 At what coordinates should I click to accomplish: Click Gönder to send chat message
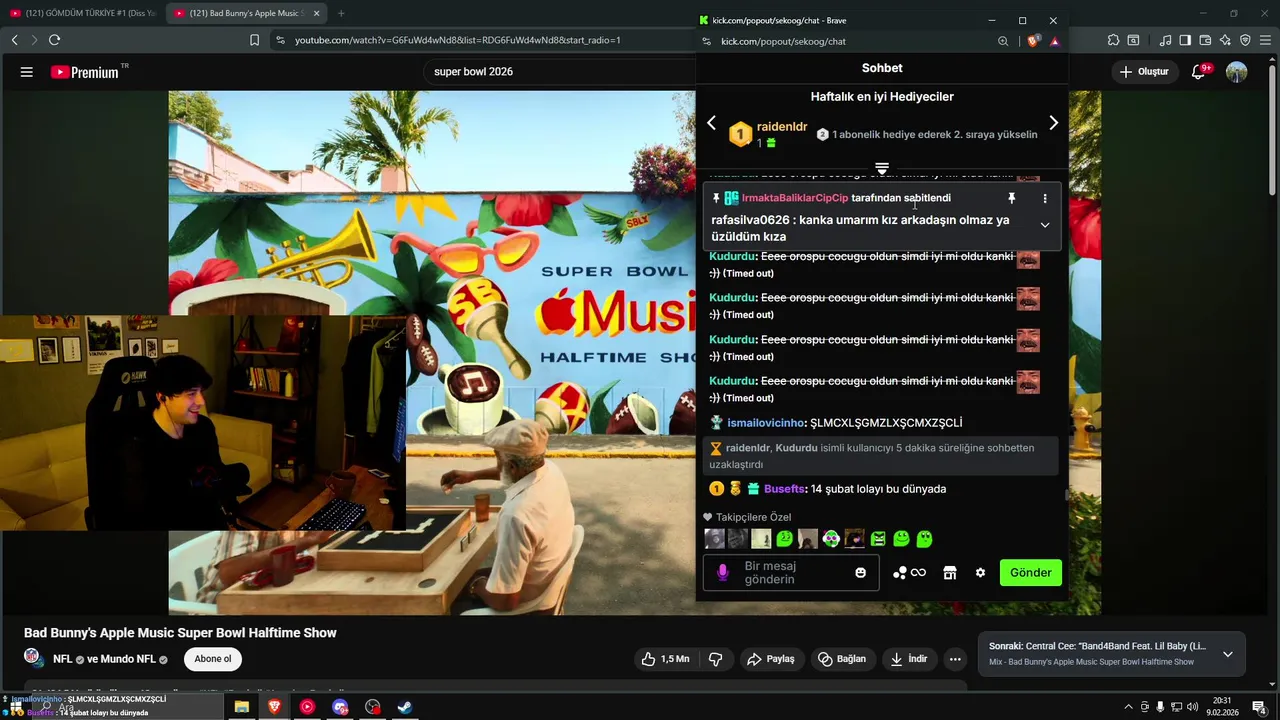[x=1030, y=573]
